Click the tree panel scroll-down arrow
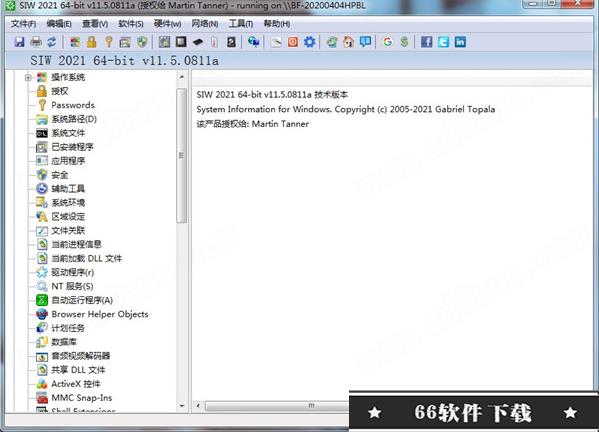This screenshot has height=432, width=599. click(x=182, y=406)
